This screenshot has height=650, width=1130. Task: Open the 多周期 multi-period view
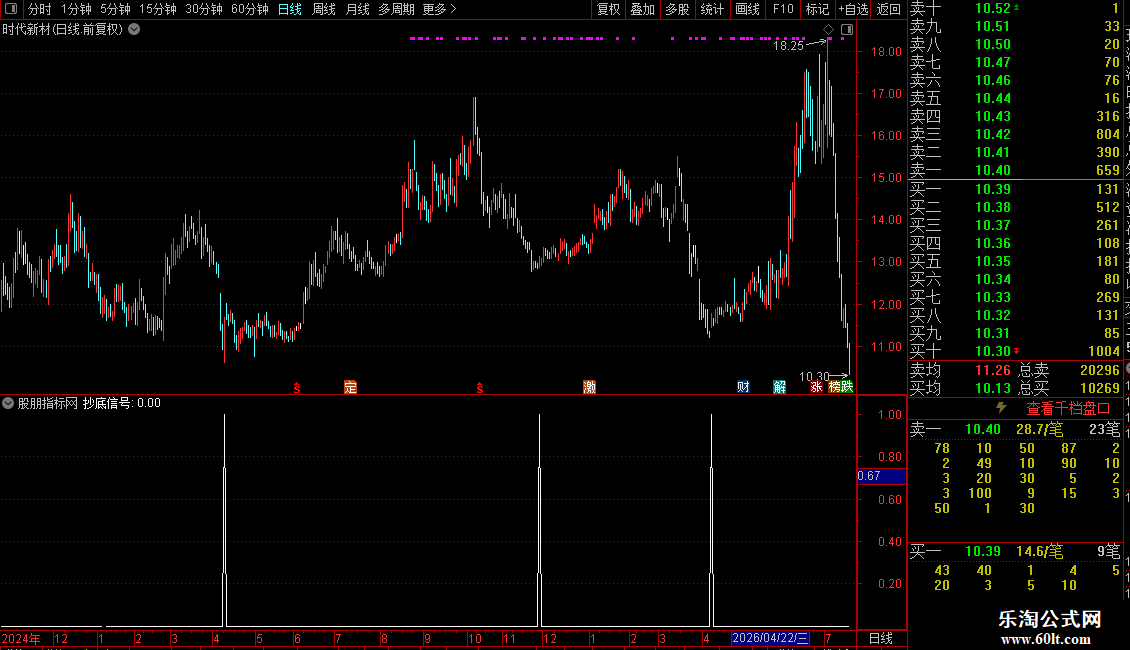click(396, 9)
